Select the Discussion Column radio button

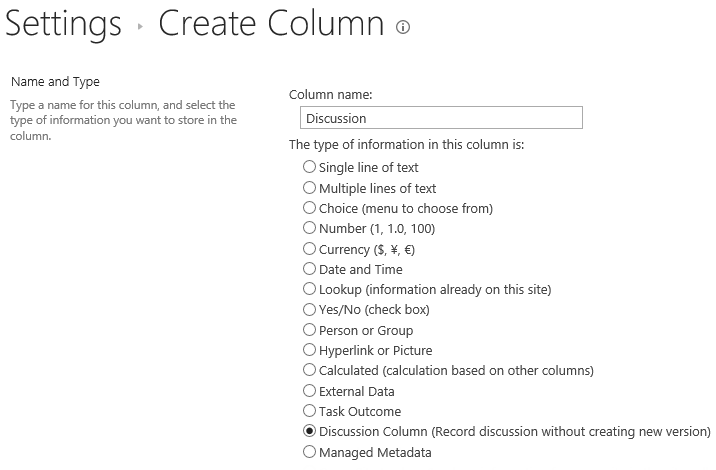pos(310,432)
